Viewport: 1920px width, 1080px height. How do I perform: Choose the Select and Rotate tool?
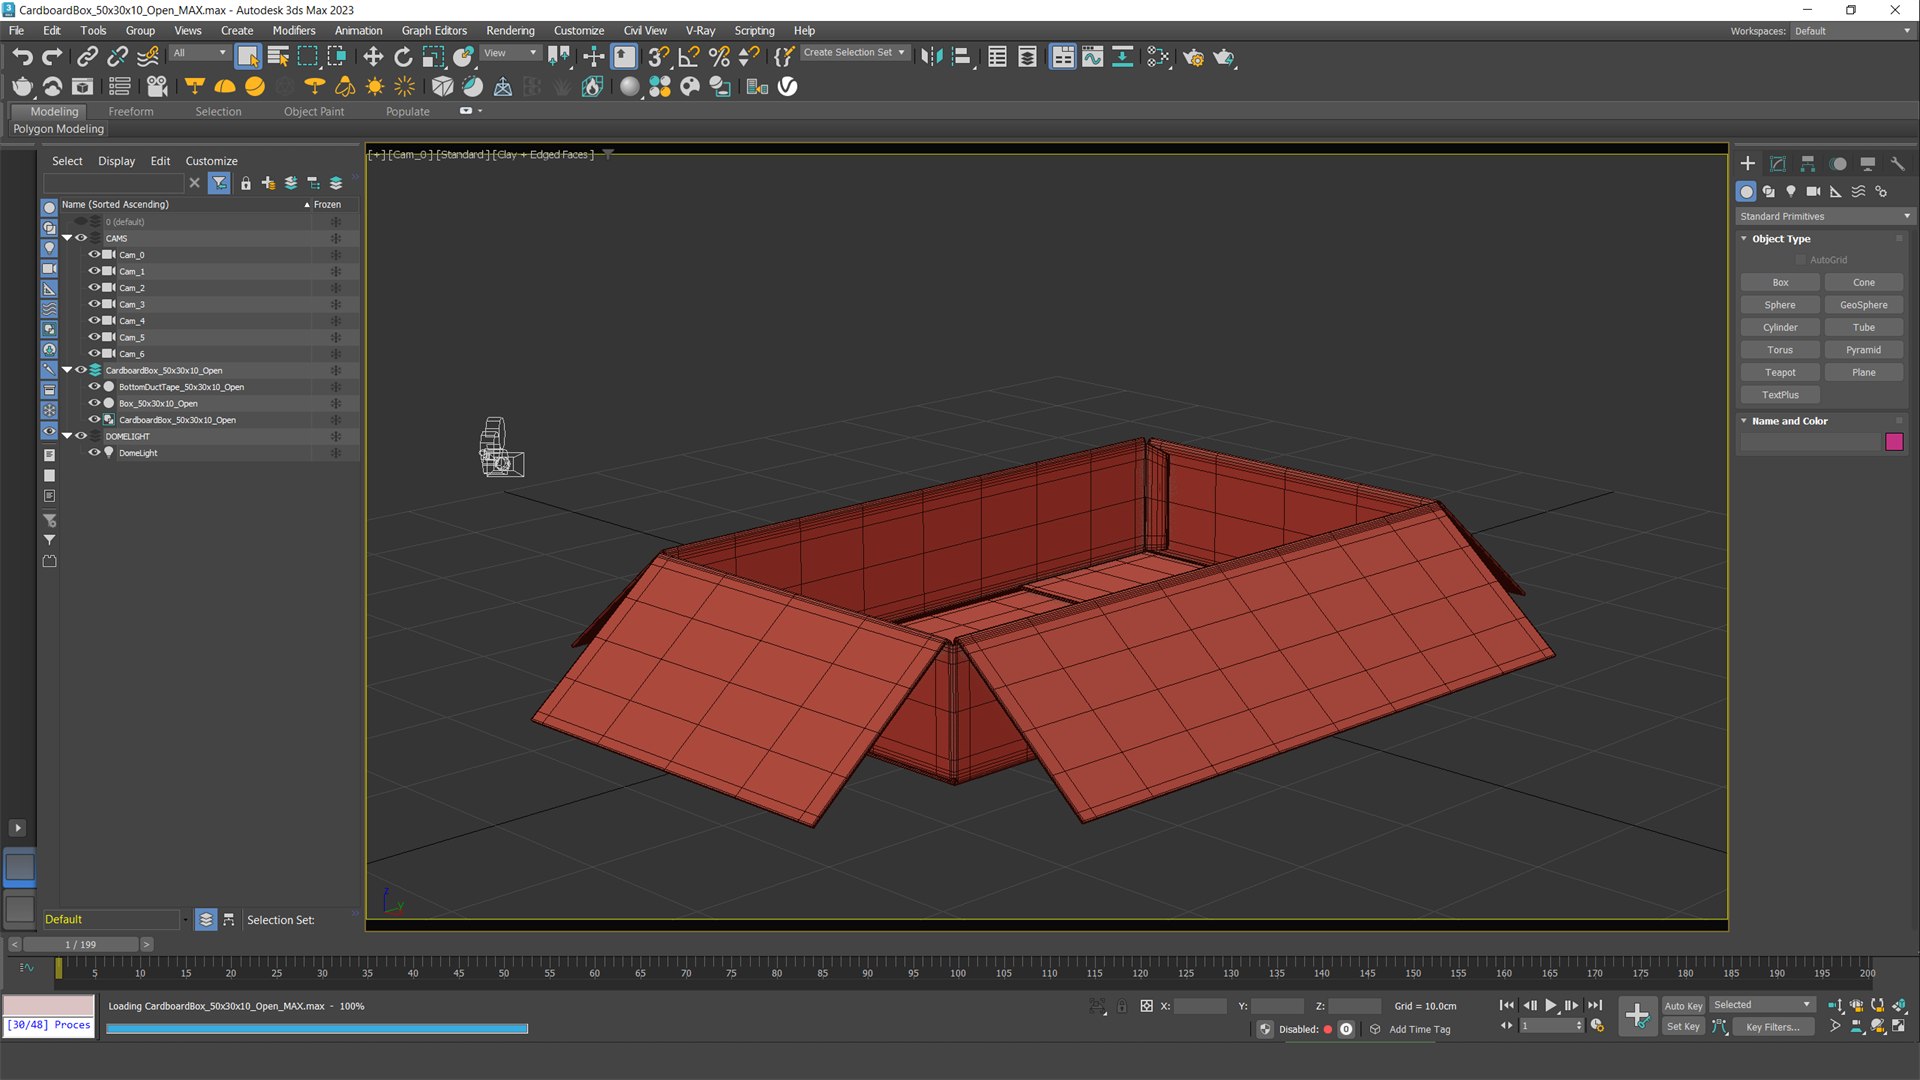[403, 57]
